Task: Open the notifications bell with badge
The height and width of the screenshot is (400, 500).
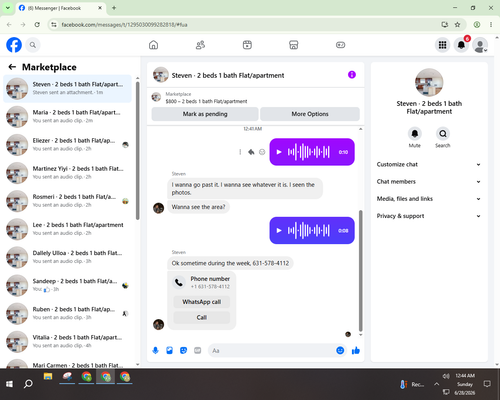Action: pos(461,45)
